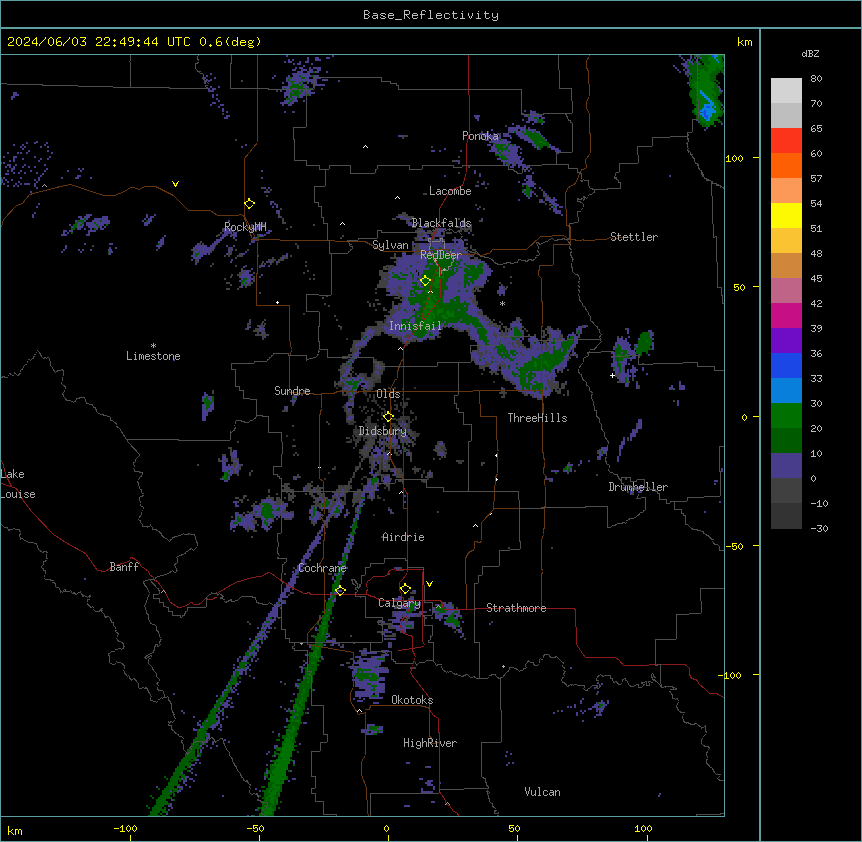862x842 pixels.
Task: Click the yellow diamond marker below RedDeer
Action: pyautogui.click(x=425, y=281)
